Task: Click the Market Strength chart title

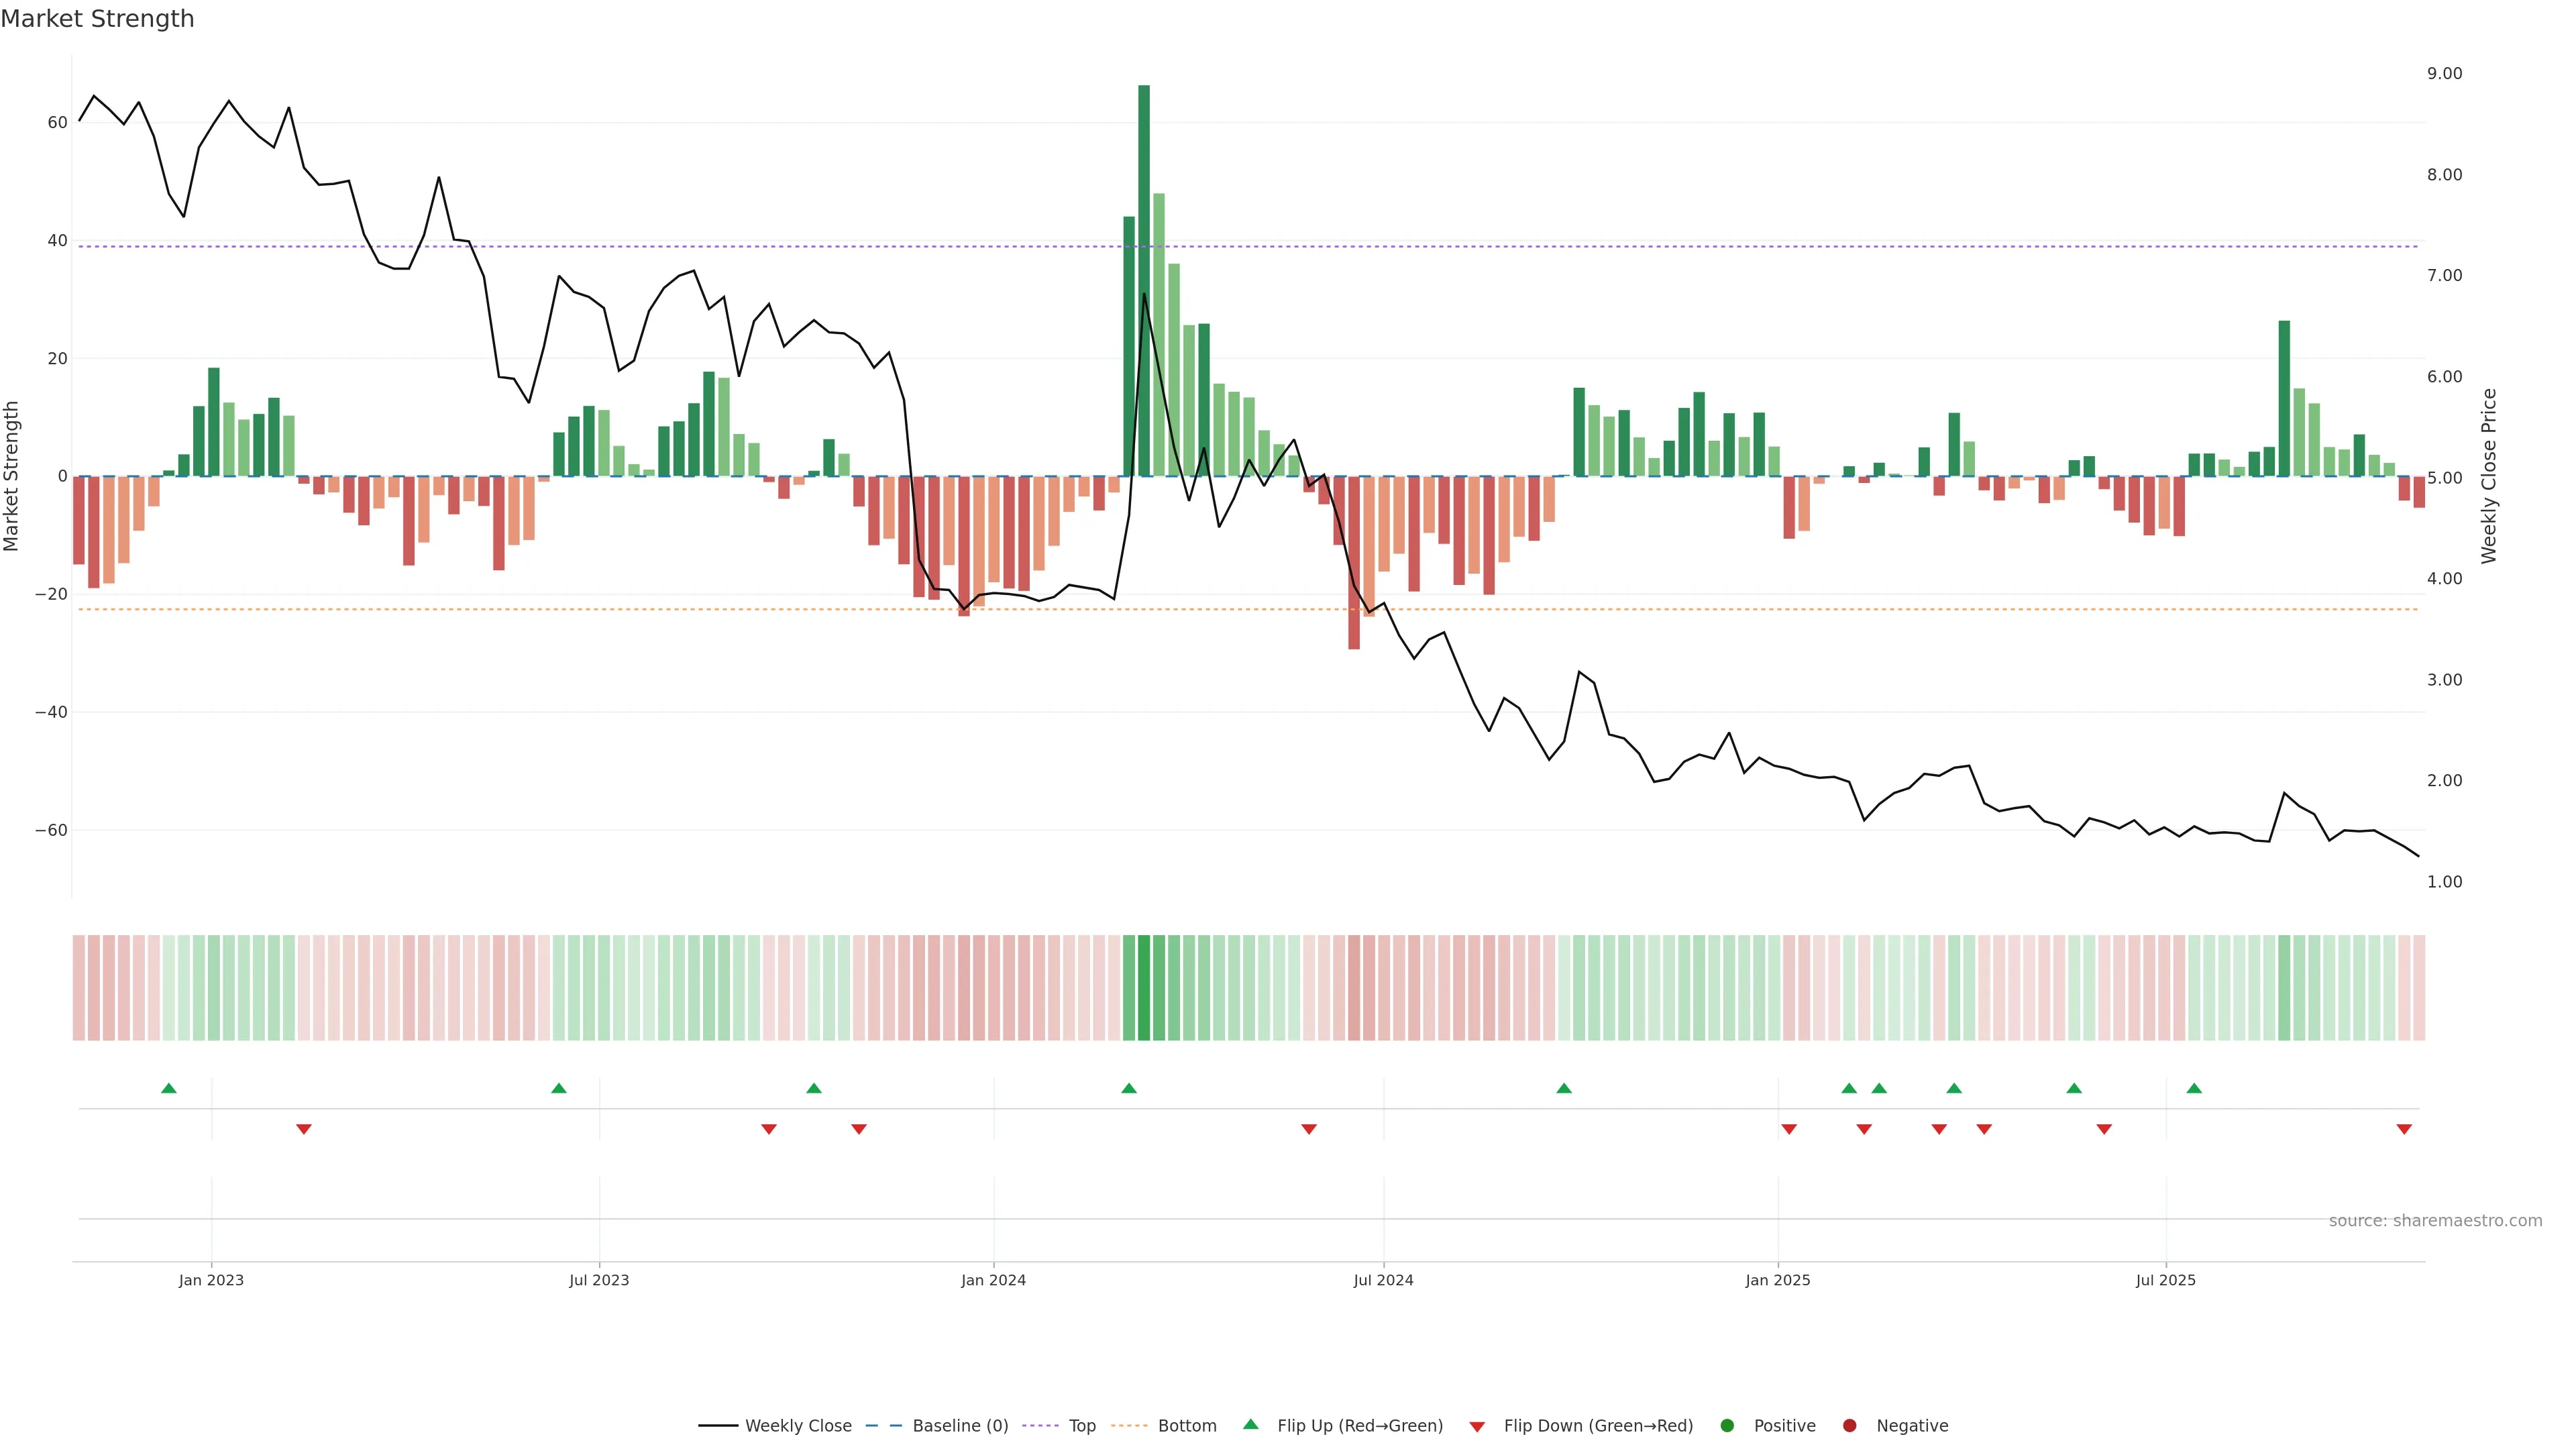Action: (97, 19)
